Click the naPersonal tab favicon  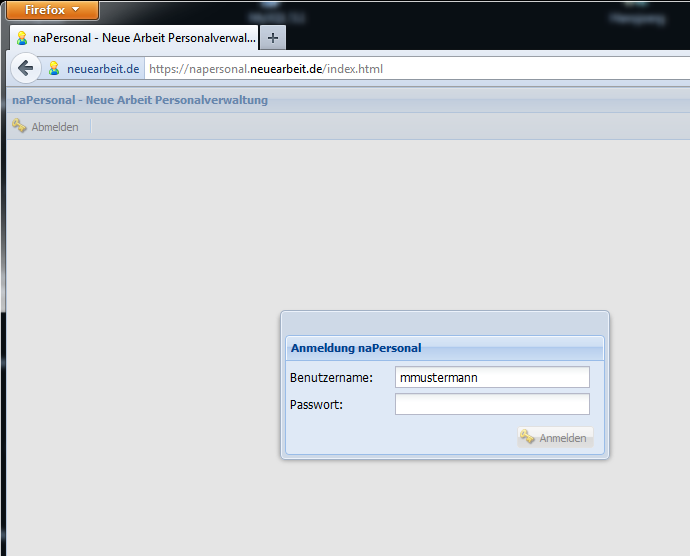tap(21, 38)
